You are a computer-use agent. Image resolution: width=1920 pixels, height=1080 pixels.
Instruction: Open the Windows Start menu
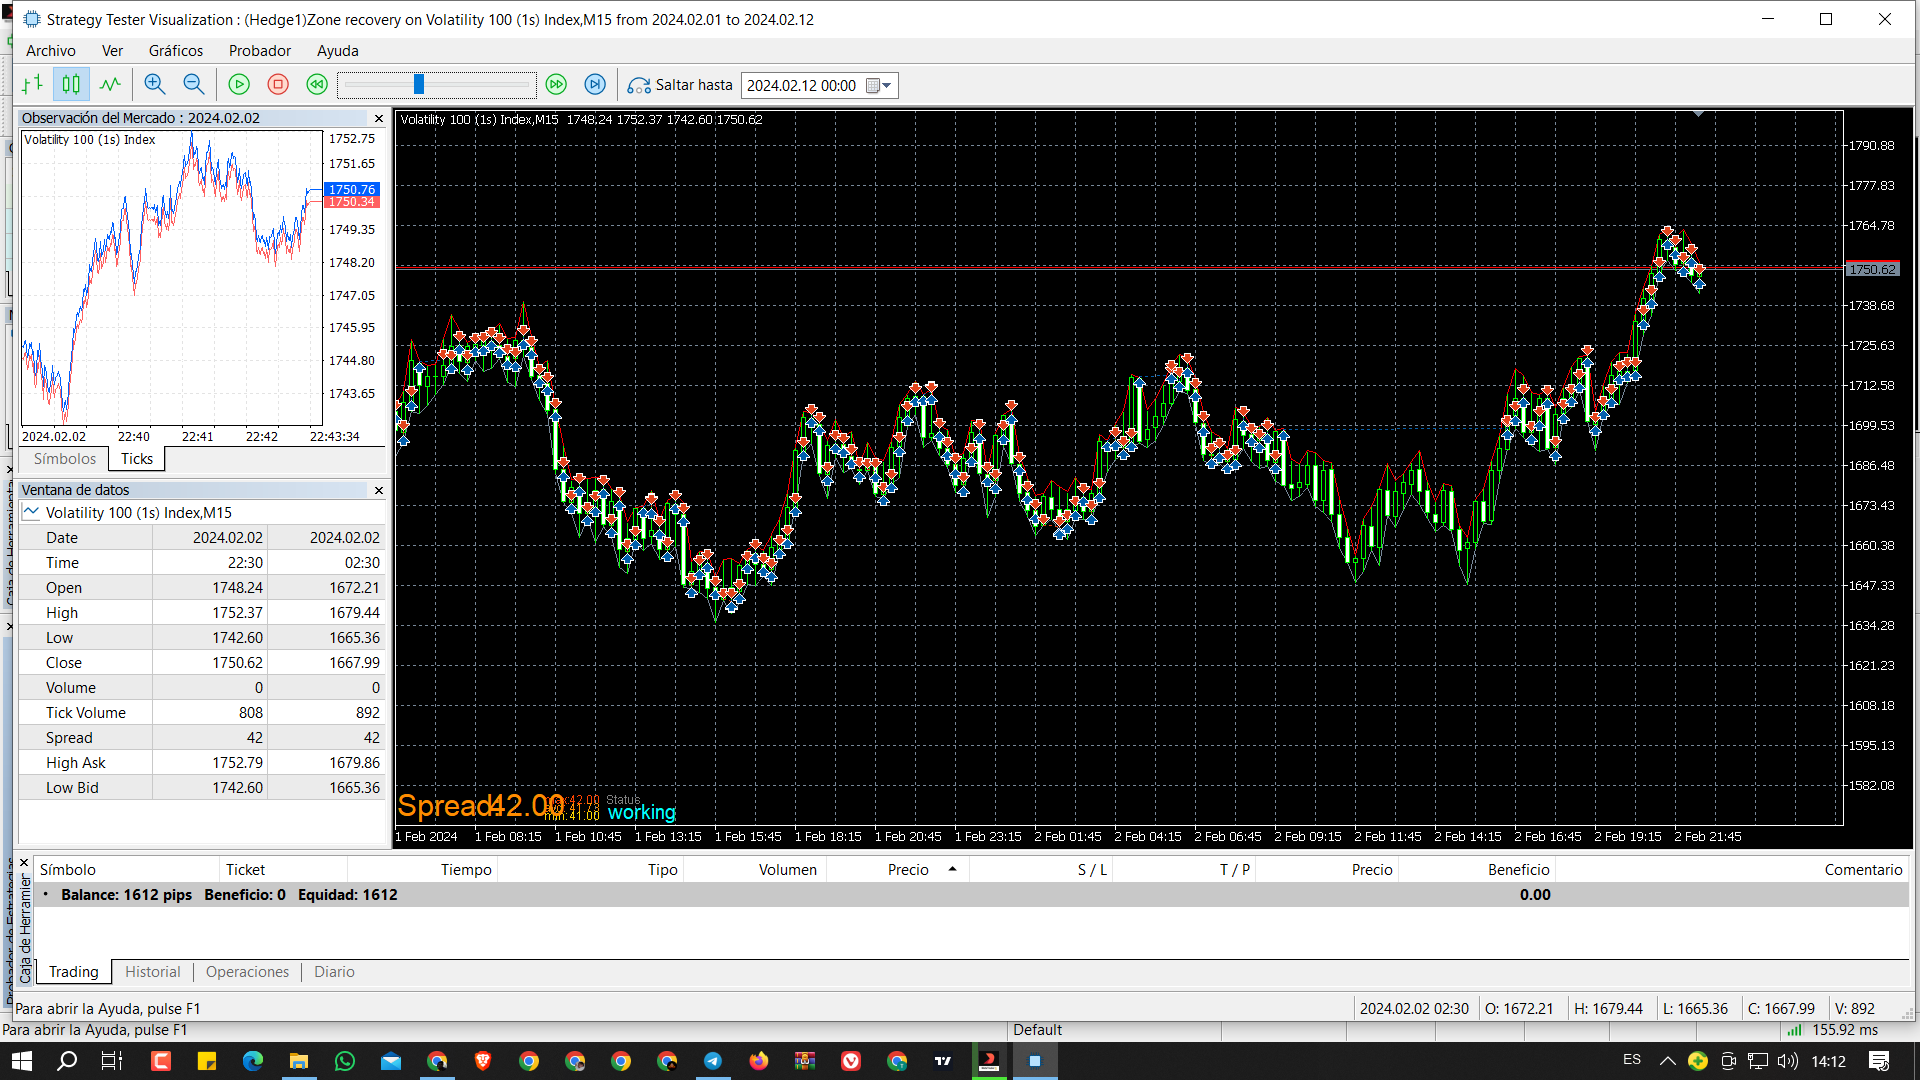click(21, 1061)
